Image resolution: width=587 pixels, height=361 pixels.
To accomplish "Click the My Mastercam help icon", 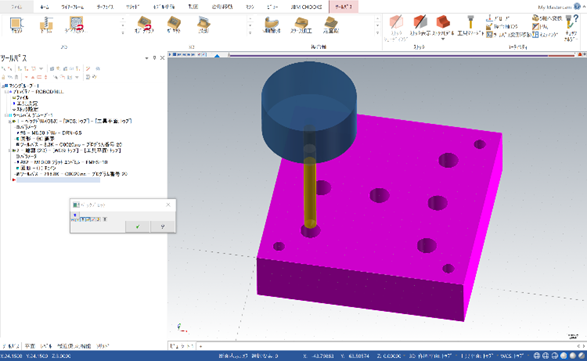I will [x=577, y=7].
